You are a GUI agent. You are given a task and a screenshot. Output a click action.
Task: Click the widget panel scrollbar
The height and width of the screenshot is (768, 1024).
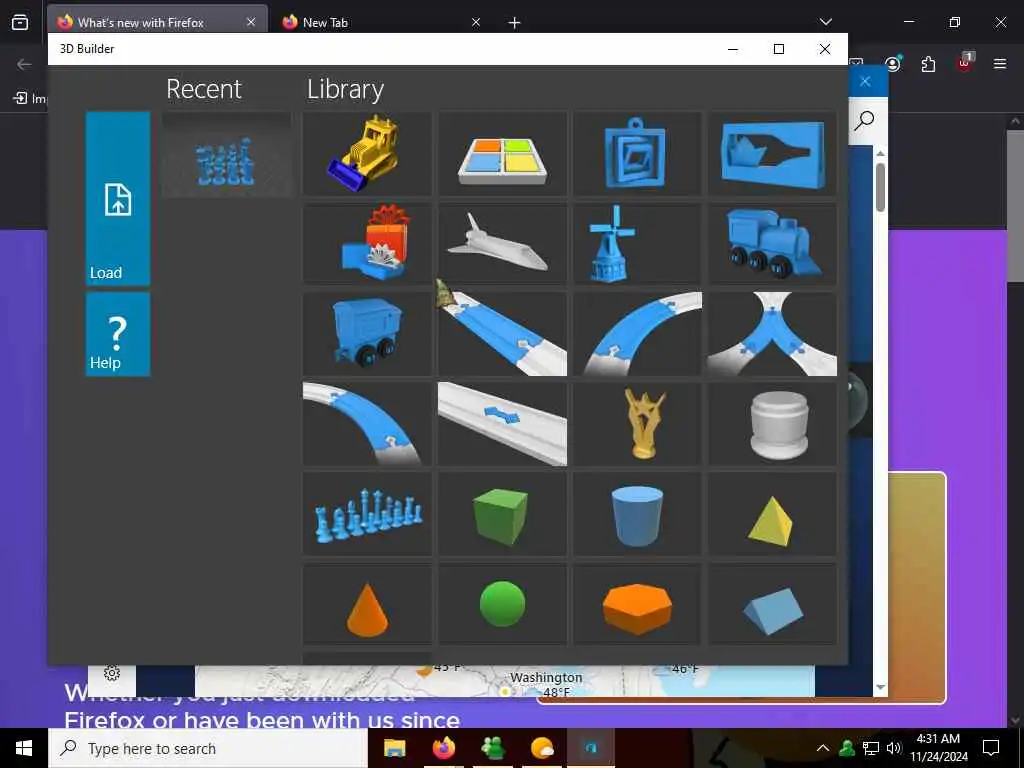tap(880, 187)
